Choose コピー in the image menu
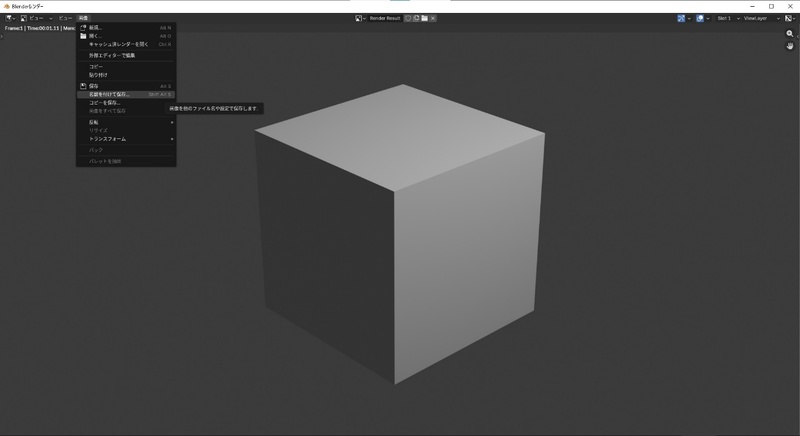Viewport: 800px width, 436px height. pos(126,67)
